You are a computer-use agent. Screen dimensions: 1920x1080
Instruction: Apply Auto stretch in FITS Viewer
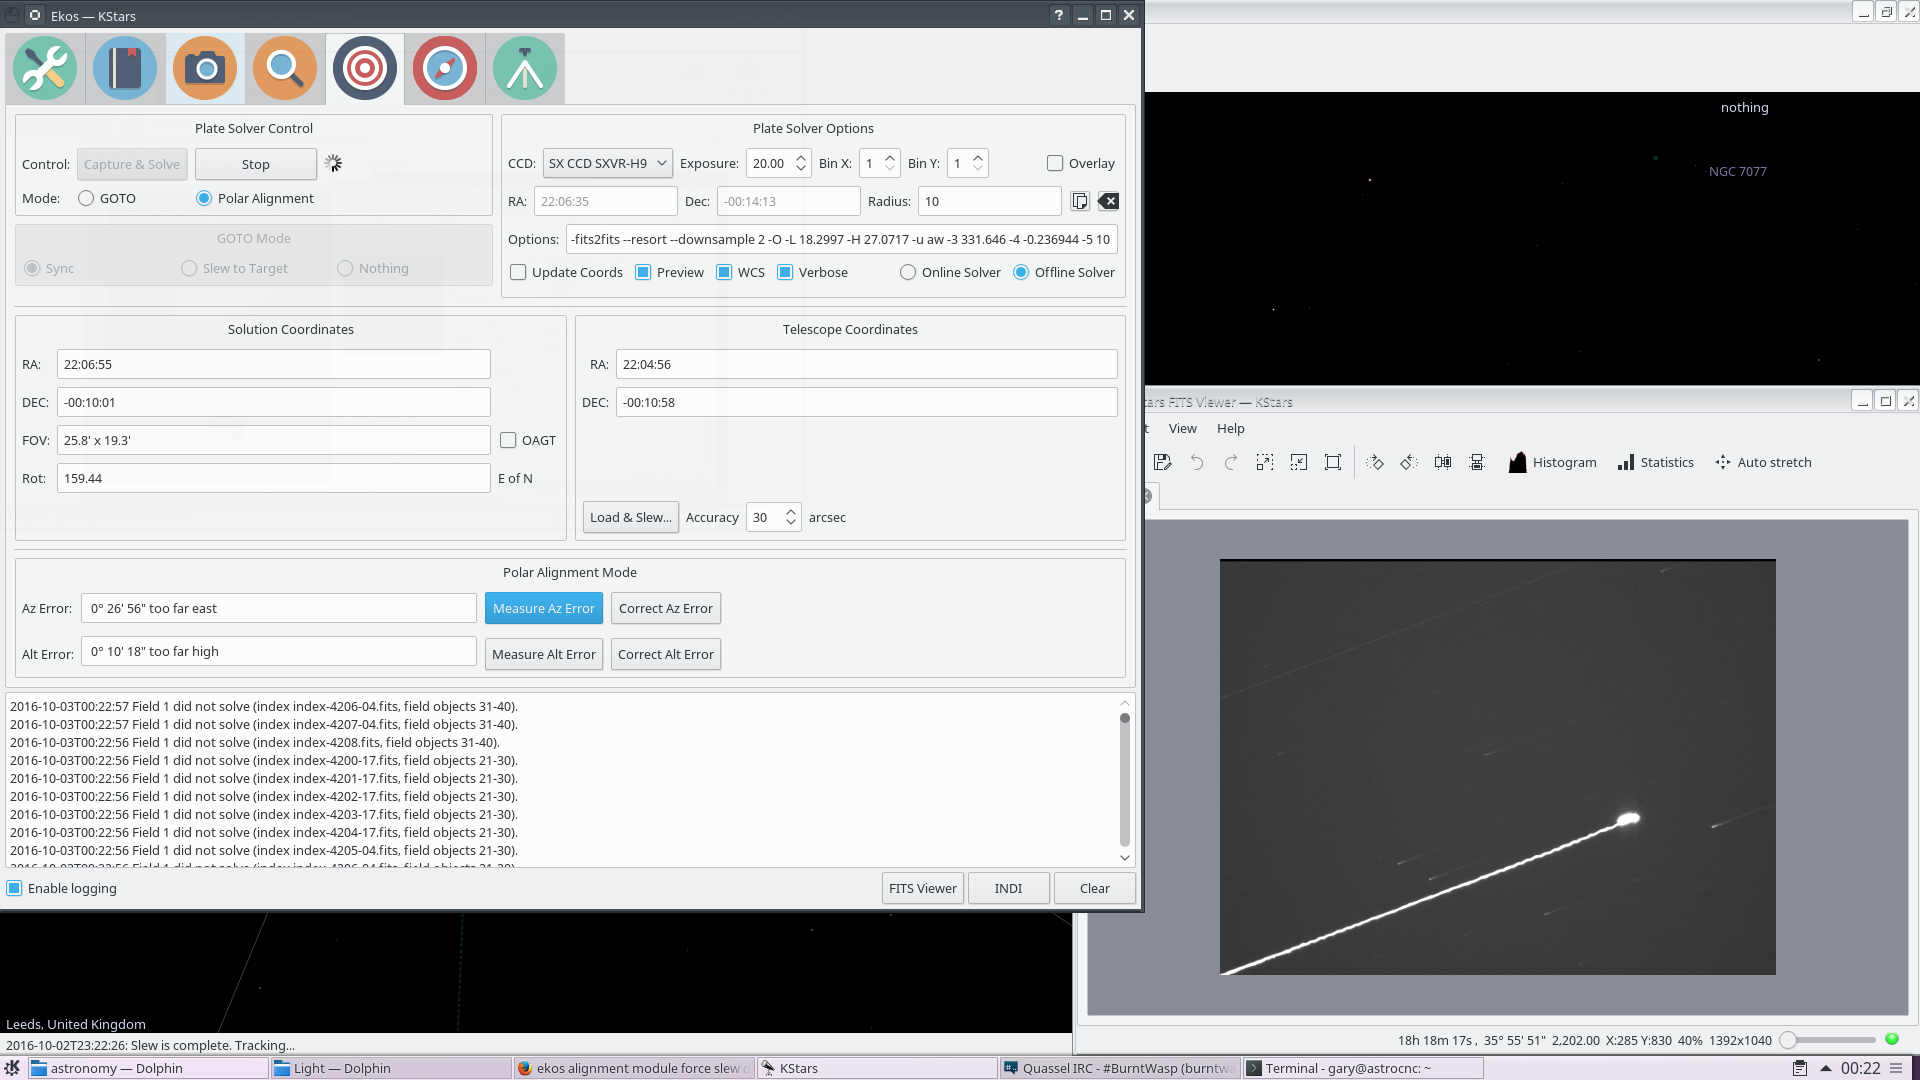[x=1763, y=462]
